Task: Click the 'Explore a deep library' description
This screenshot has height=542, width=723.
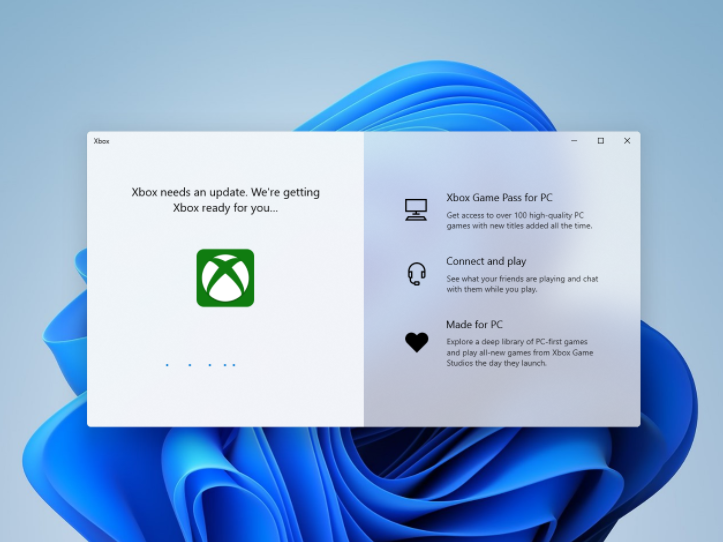Action: (x=520, y=352)
